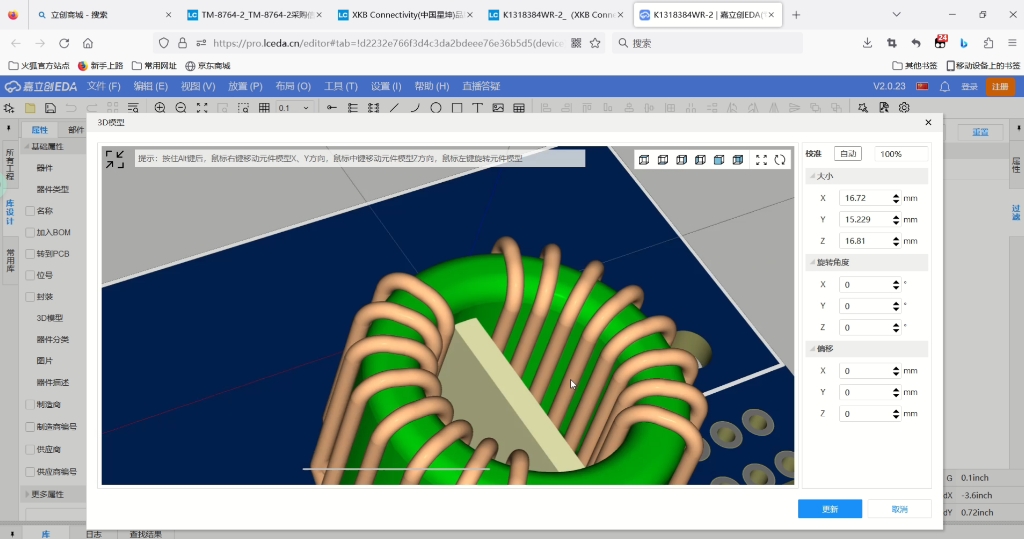The height and width of the screenshot is (539, 1024).
Task: Open the notification bell icon
Action: pos(945,86)
